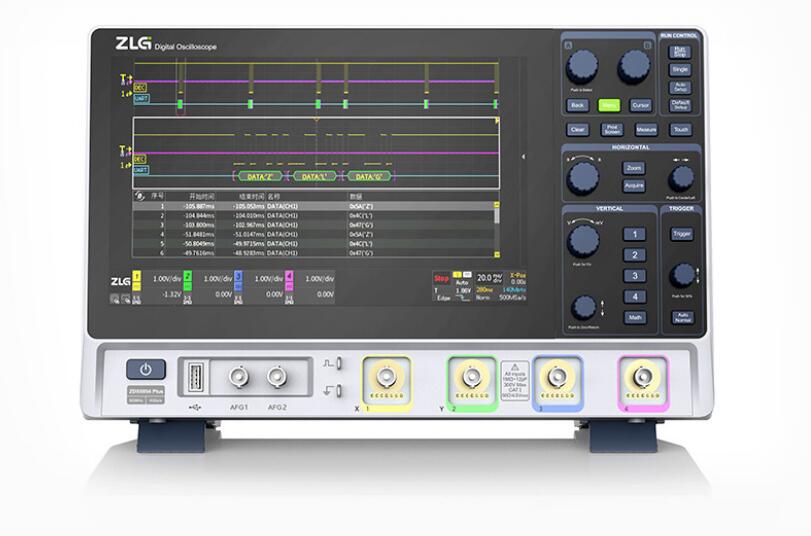This screenshot has width=811, height=536.
Task: Click the vertical position offset knob
Action: click(x=583, y=308)
